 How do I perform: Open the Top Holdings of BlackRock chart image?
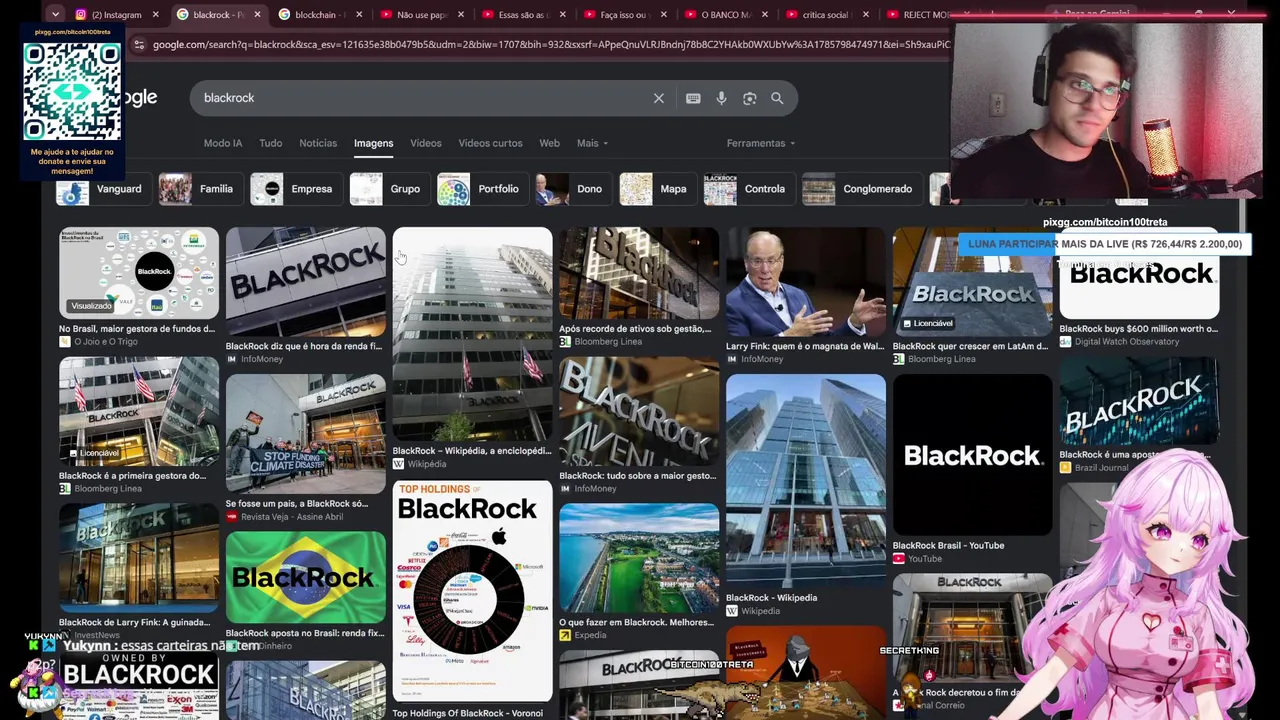(x=472, y=591)
